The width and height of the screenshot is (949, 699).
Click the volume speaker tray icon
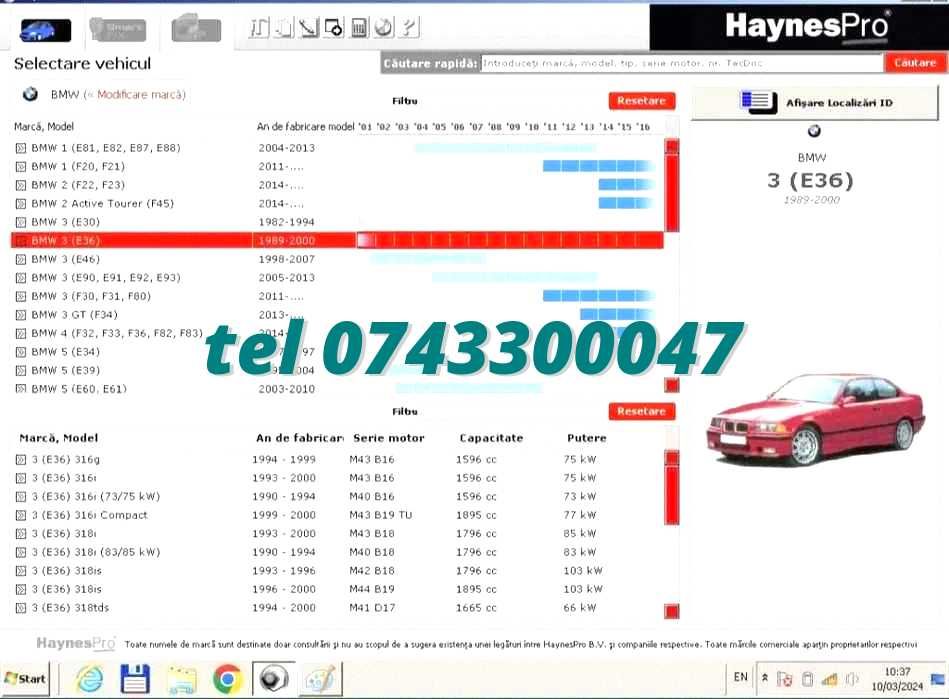(852, 679)
